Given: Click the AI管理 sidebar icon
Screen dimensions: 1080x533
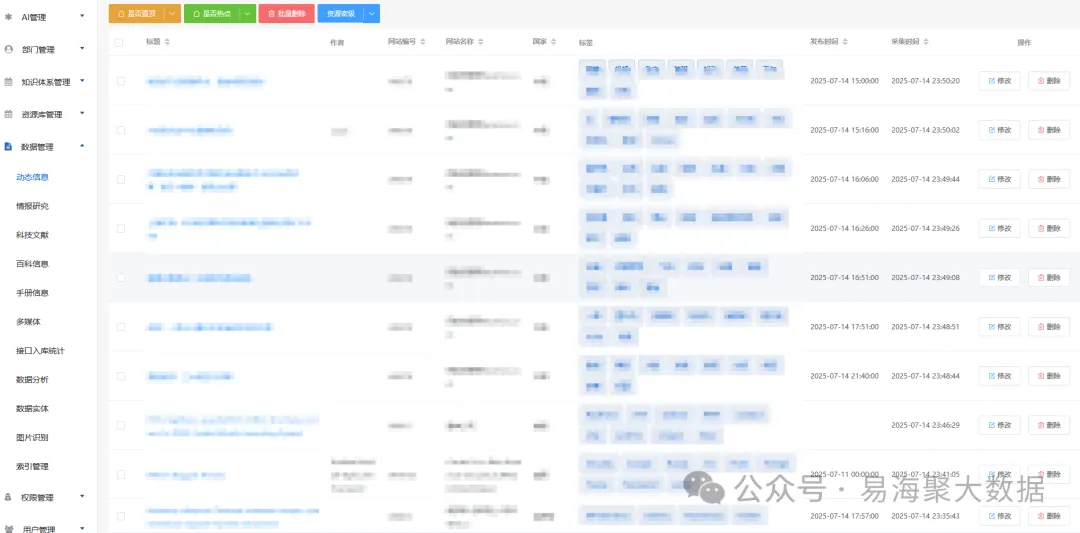Looking at the screenshot, I should click(8, 16).
